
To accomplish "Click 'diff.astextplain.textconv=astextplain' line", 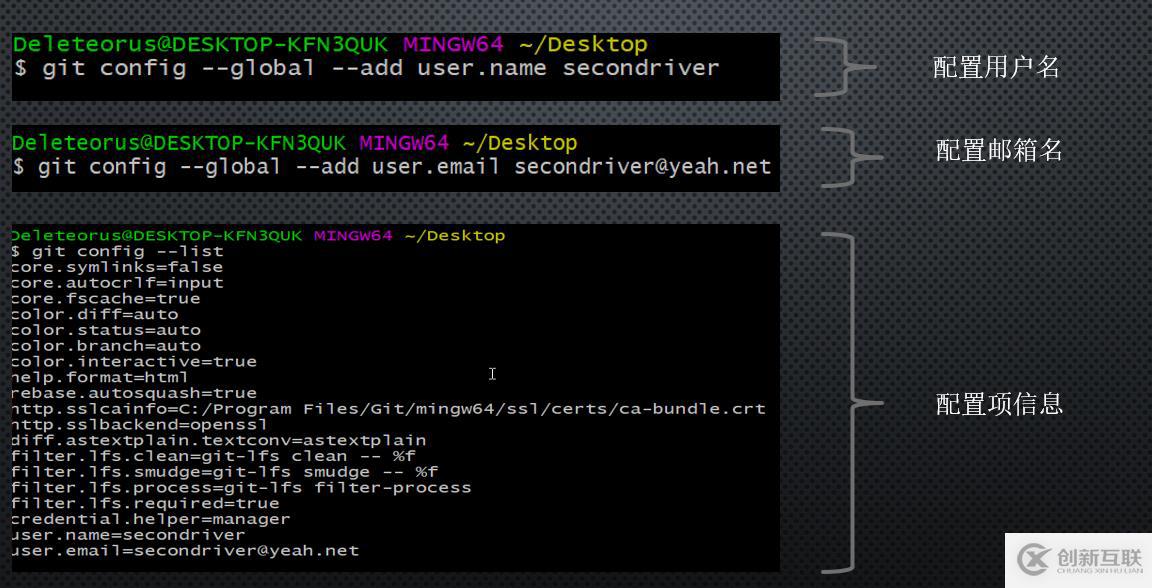I will (x=219, y=440).
